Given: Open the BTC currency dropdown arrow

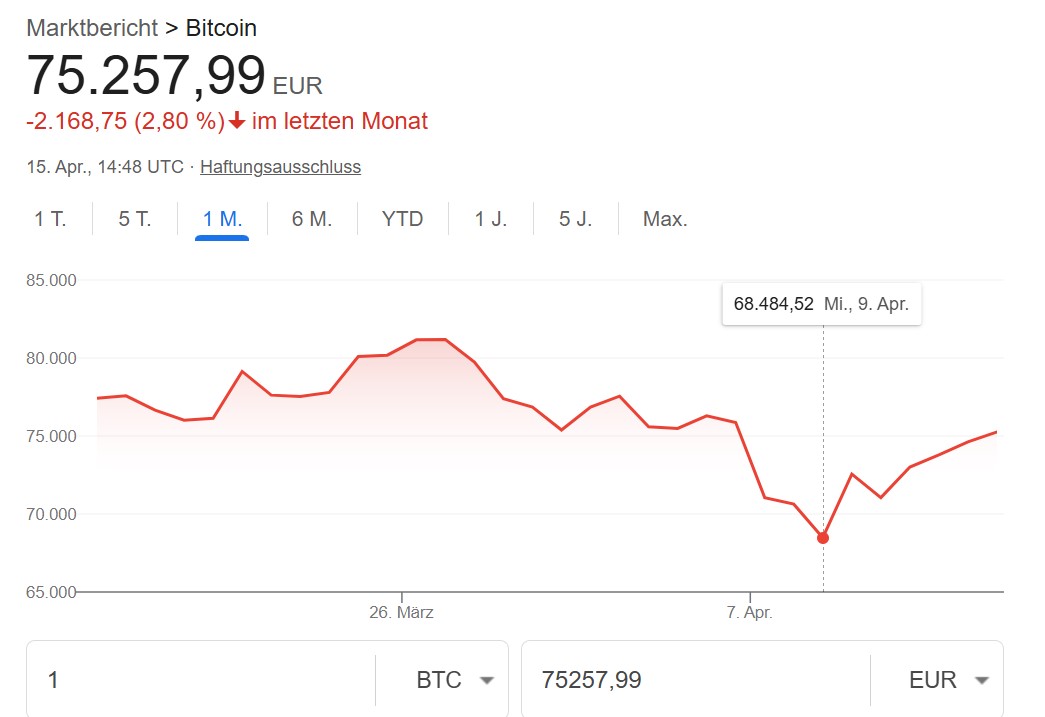Looking at the screenshot, I should (487, 680).
